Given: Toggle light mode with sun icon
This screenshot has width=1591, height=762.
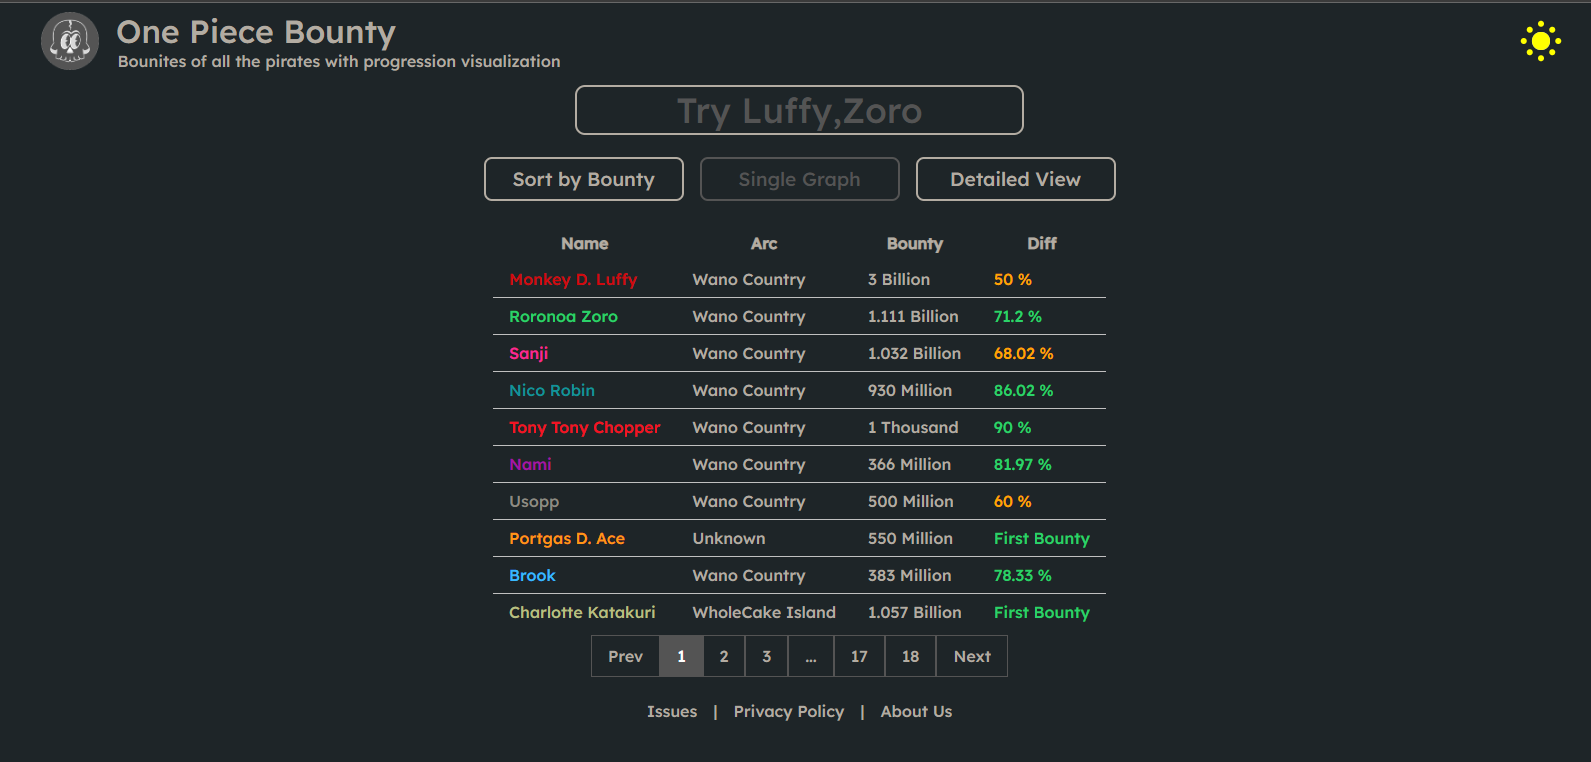Looking at the screenshot, I should pyautogui.click(x=1540, y=41).
